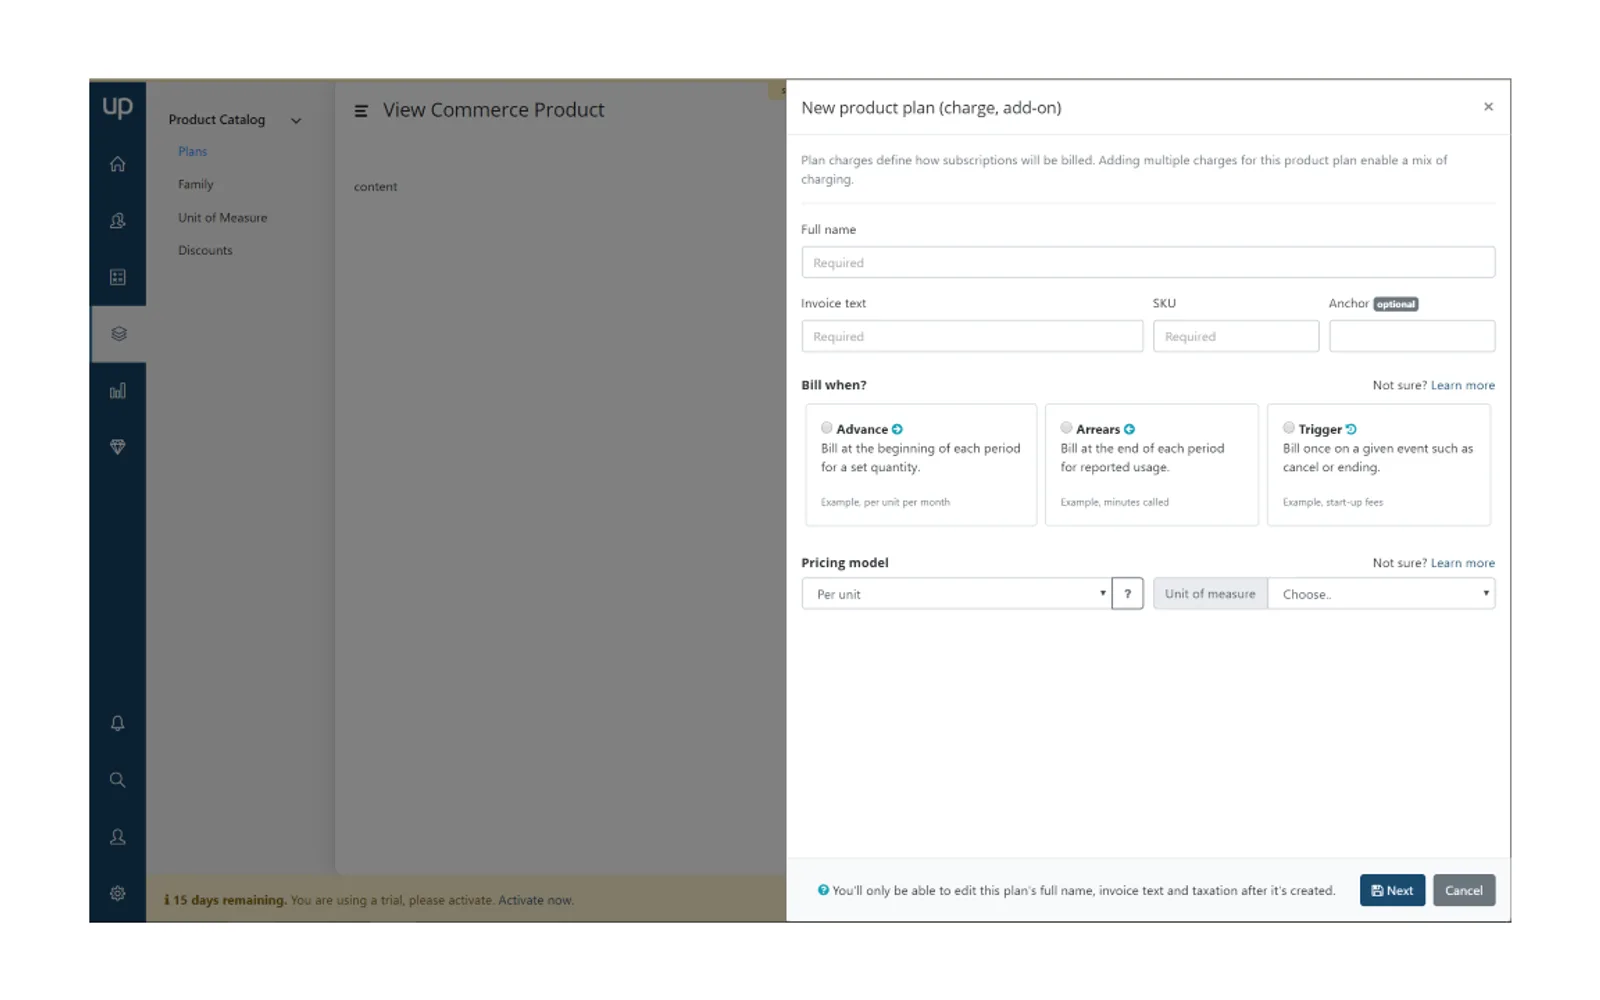This screenshot has height=1000, width=1600.
Task: Open the customers person icon below Home
Action: [x=118, y=221]
